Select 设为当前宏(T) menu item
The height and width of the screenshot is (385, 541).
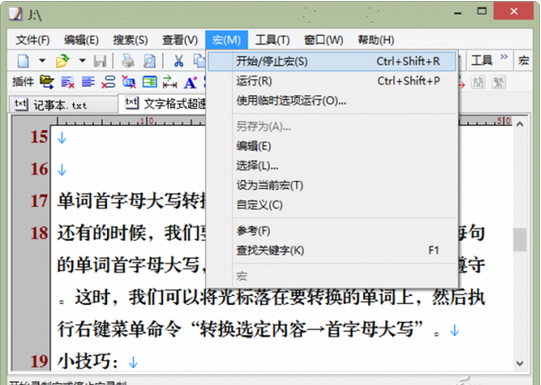coord(332,186)
